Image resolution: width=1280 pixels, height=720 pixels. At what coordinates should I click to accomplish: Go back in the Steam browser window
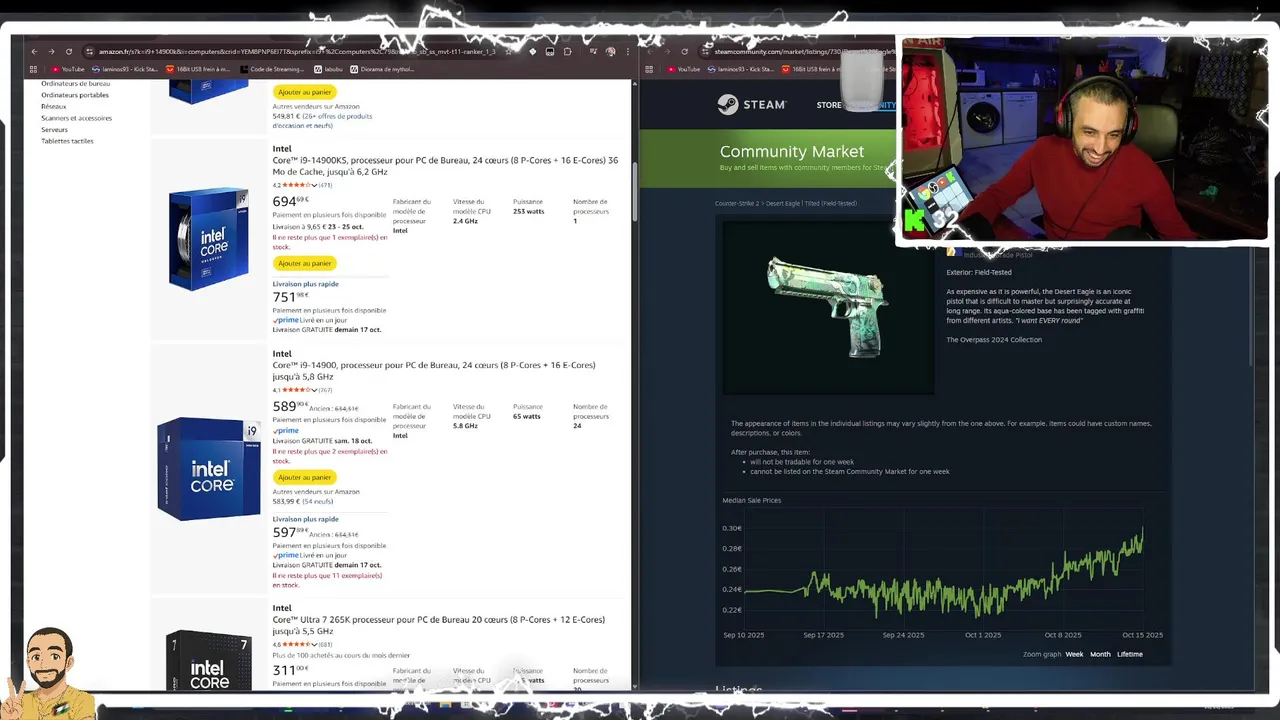click(650, 51)
